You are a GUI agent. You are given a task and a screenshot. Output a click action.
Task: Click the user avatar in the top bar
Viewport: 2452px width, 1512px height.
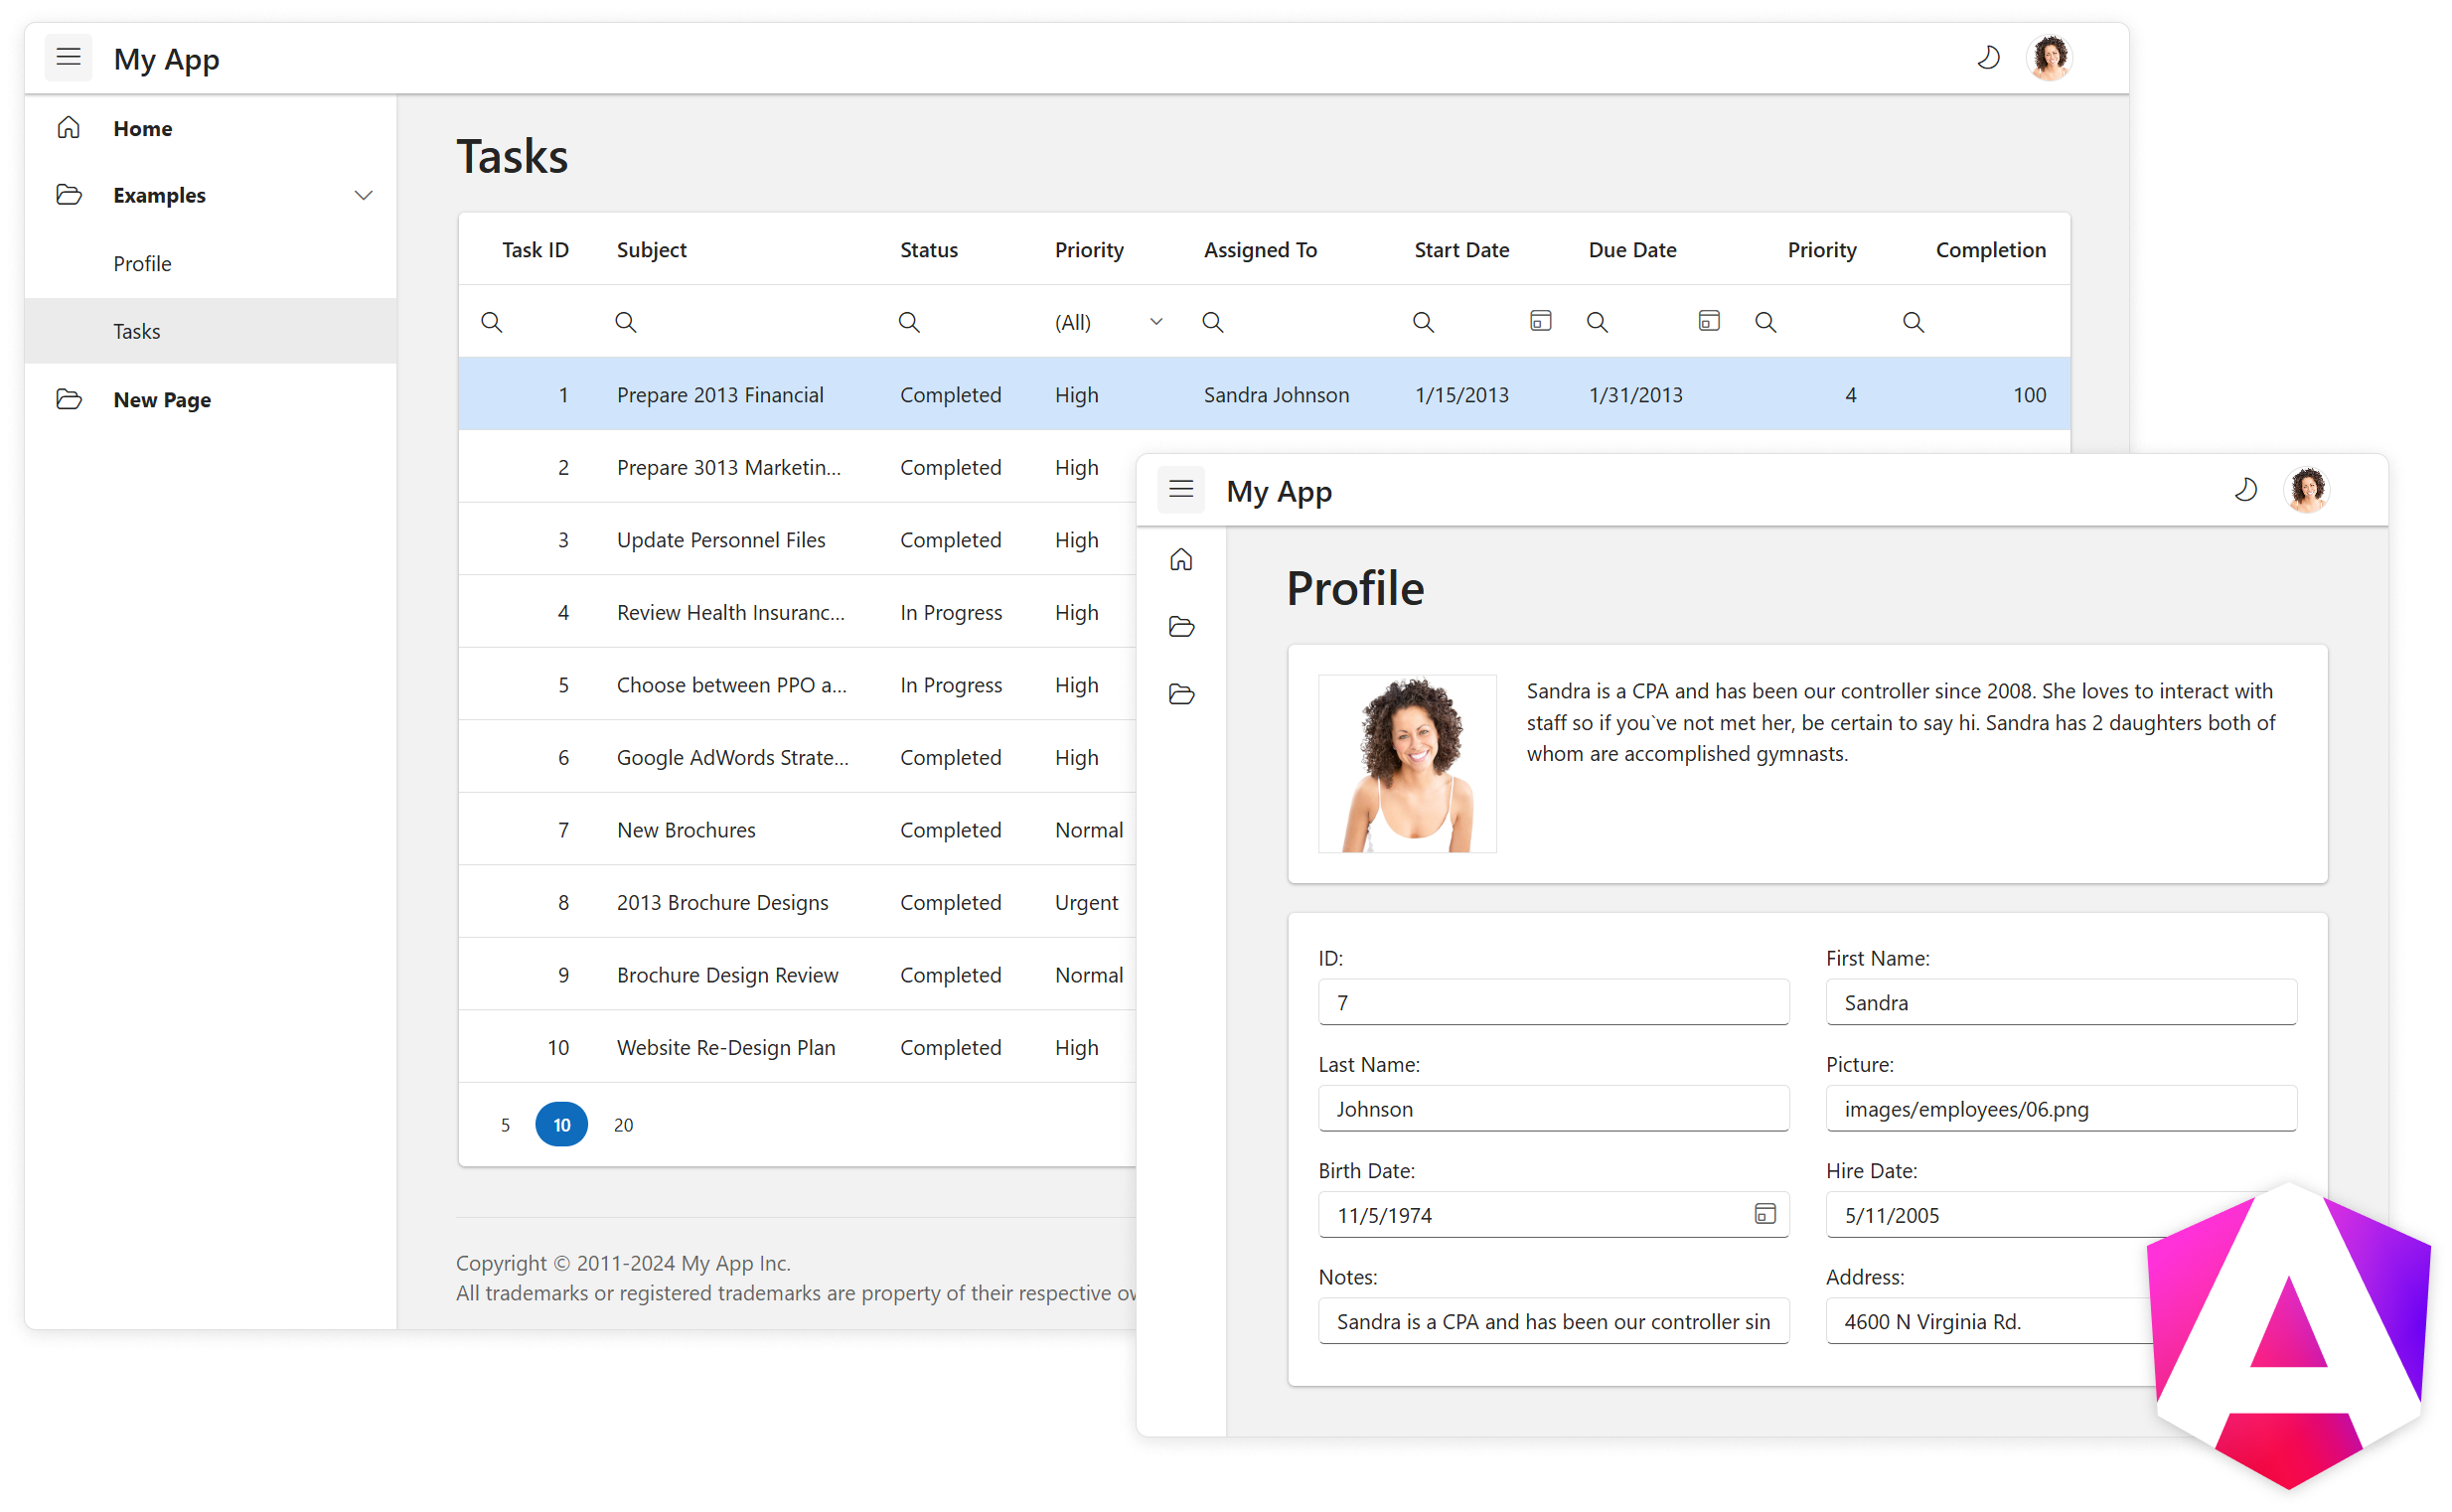tap(2048, 57)
